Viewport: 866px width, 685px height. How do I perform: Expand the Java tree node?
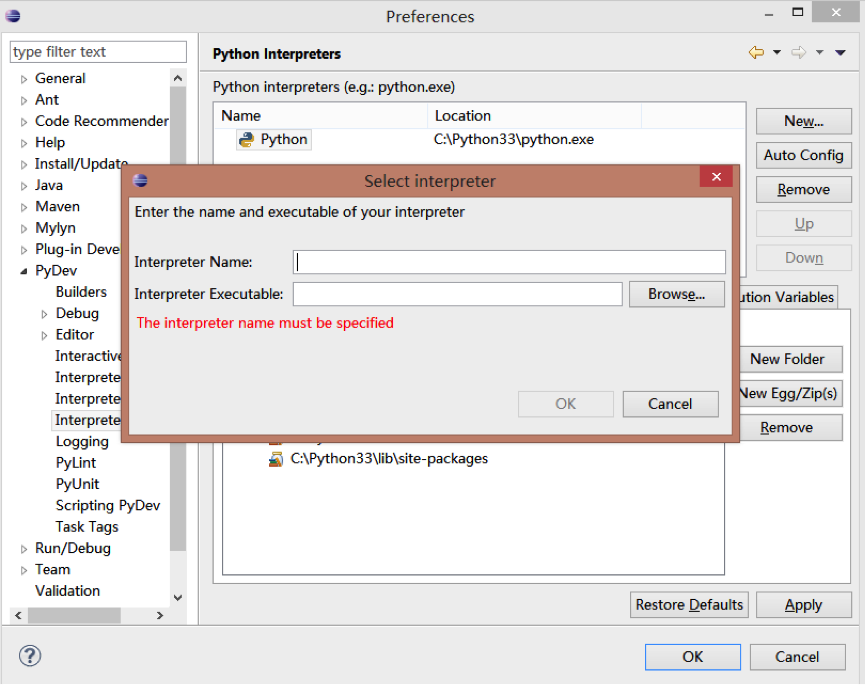click(24, 186)
